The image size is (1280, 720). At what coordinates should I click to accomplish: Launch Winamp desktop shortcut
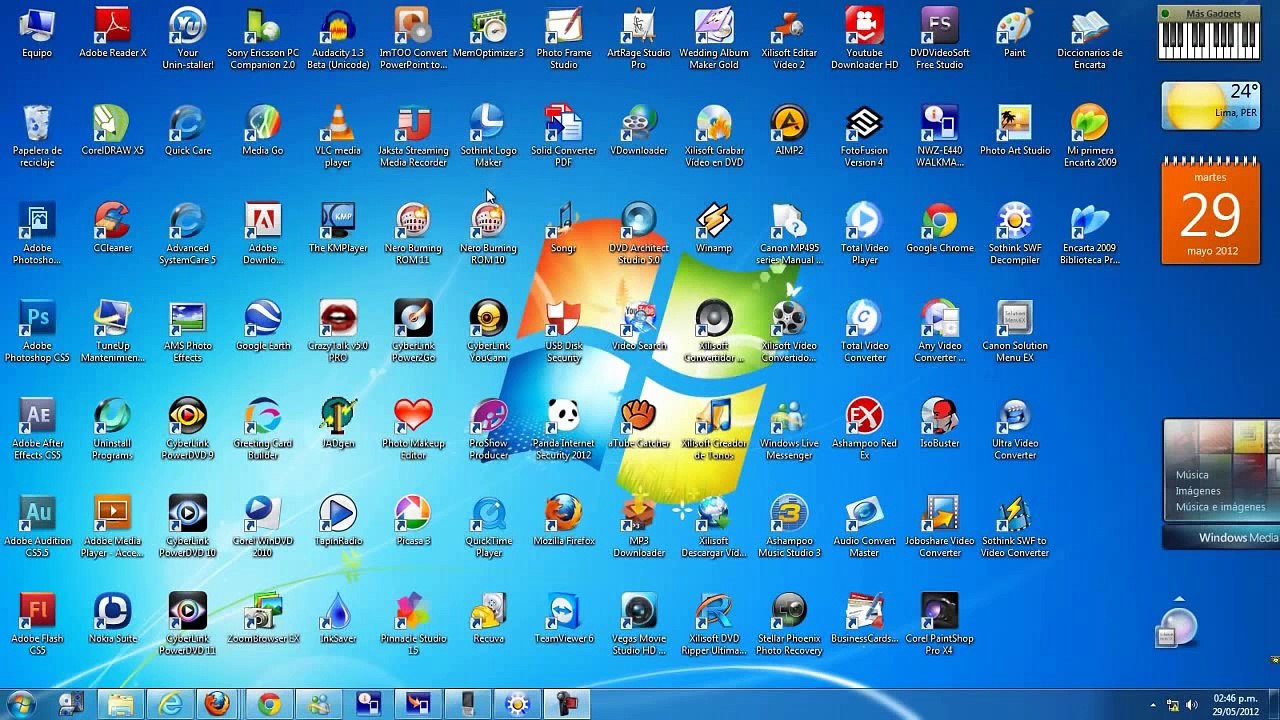pos(714,227)
